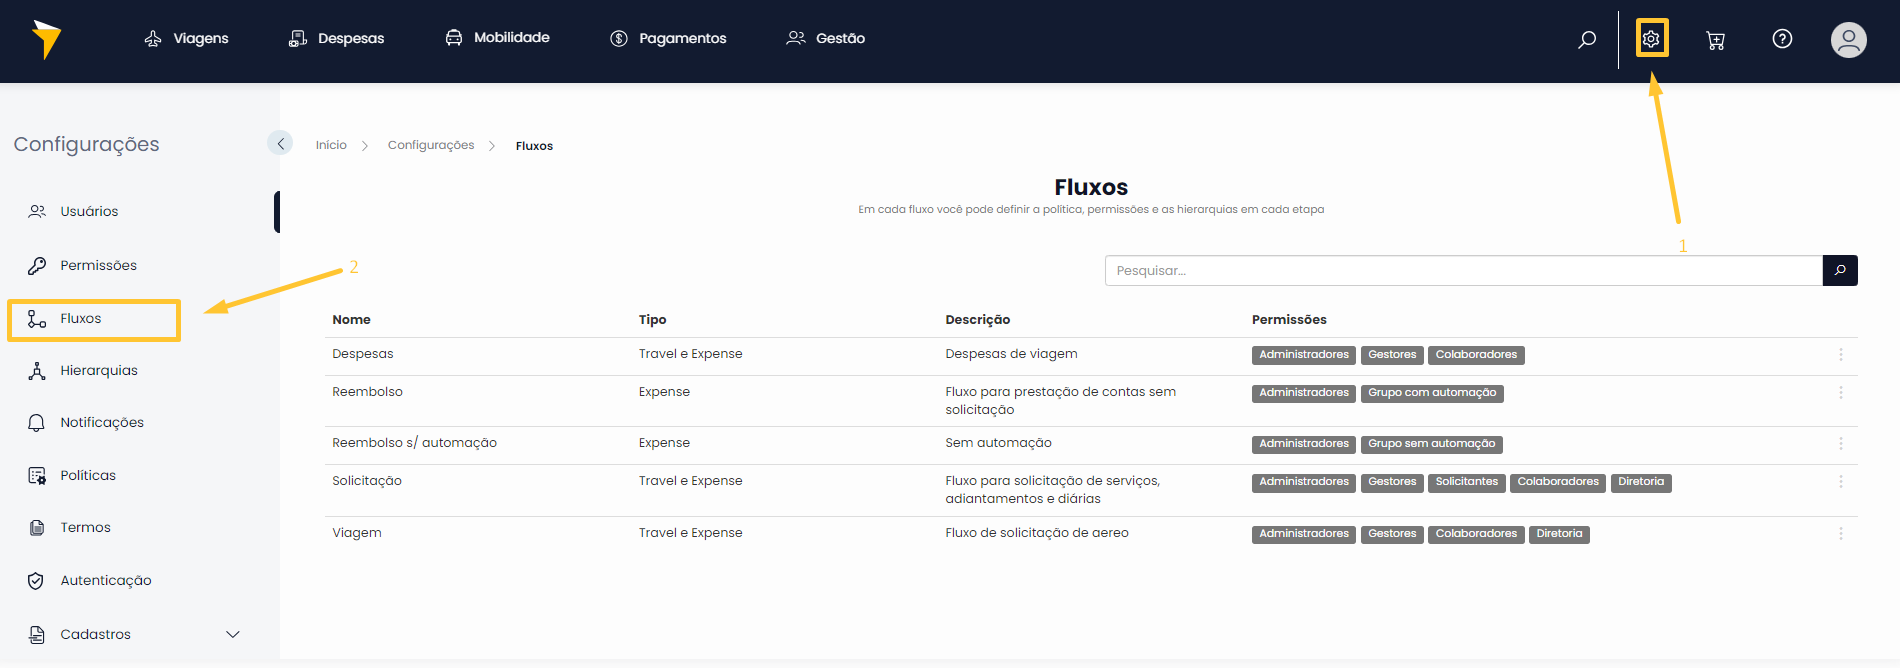Click the Reembolso flow name
1900x668 pixels.
click(367, 392)
